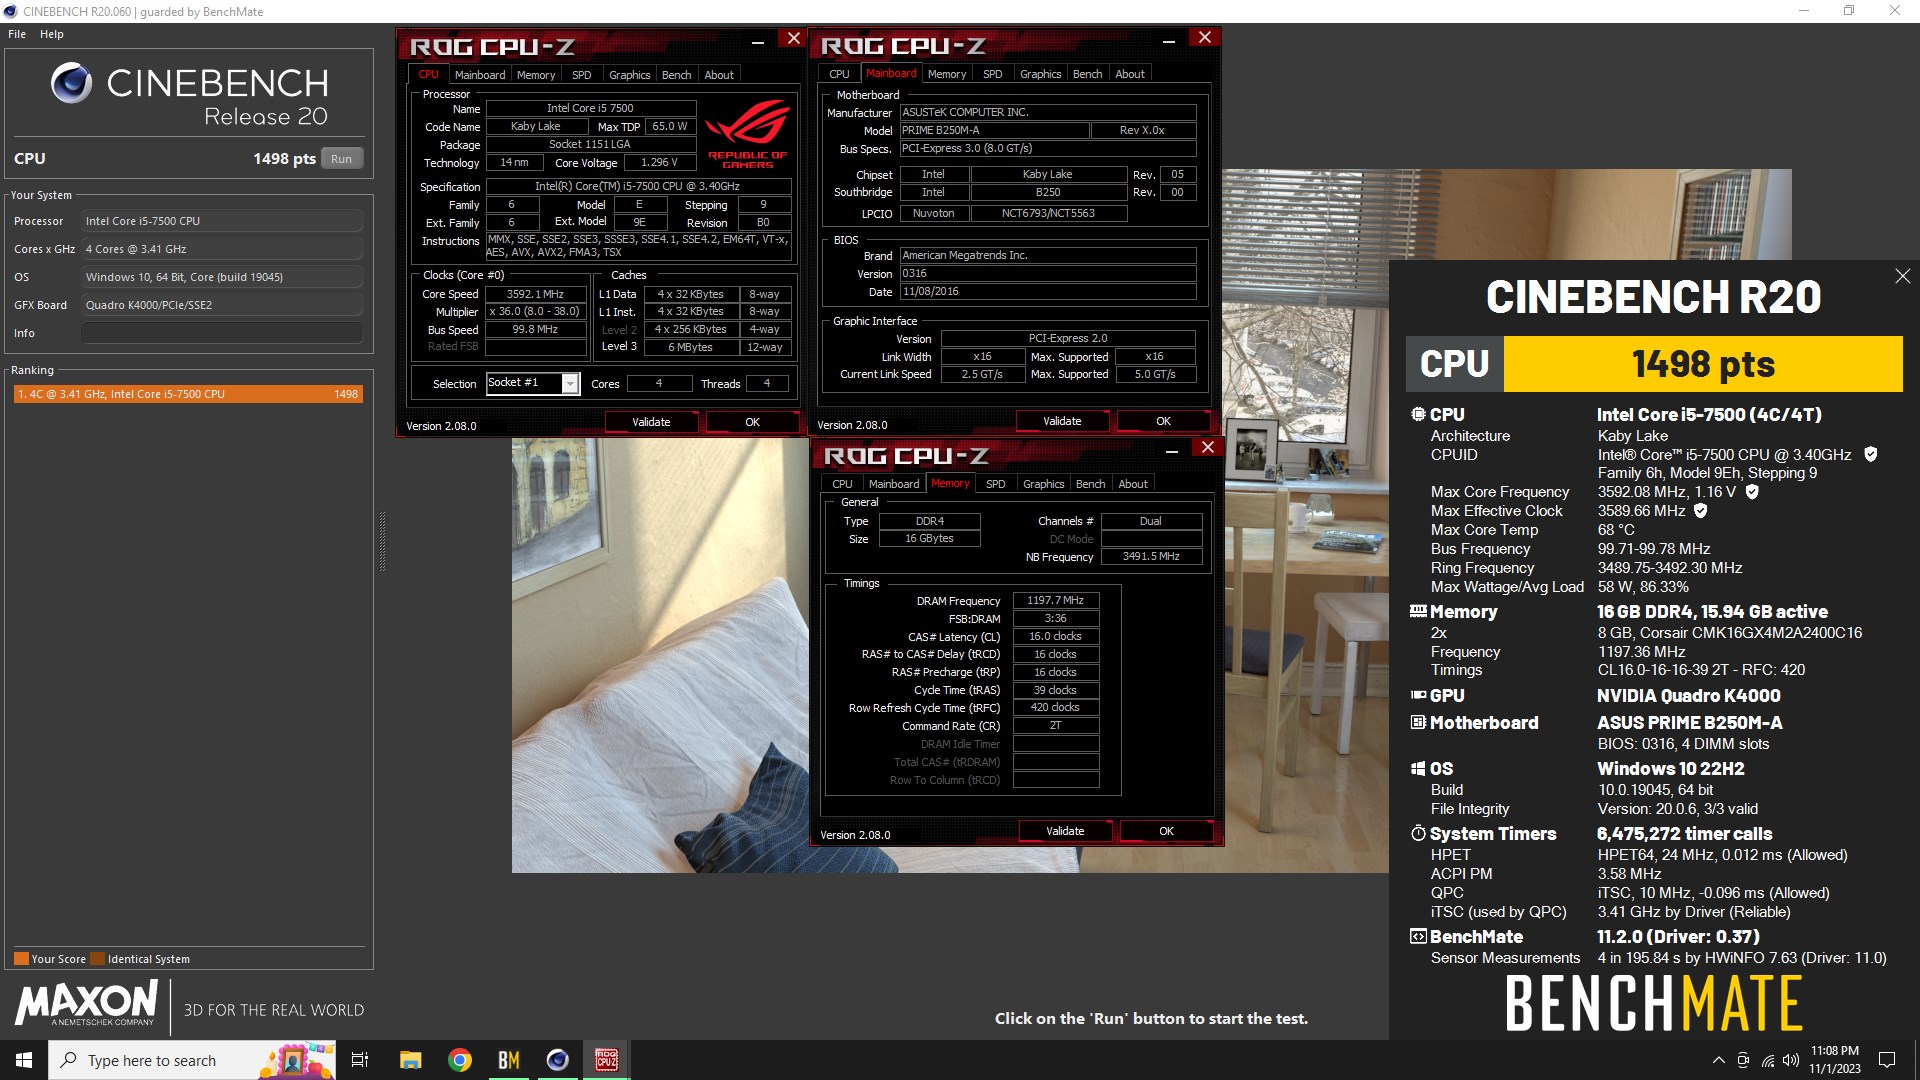The image size is (1920, 1080).
Task: Close the CPU-Z Memory window
Action: pyautogui.click(x=1208, y=447)
